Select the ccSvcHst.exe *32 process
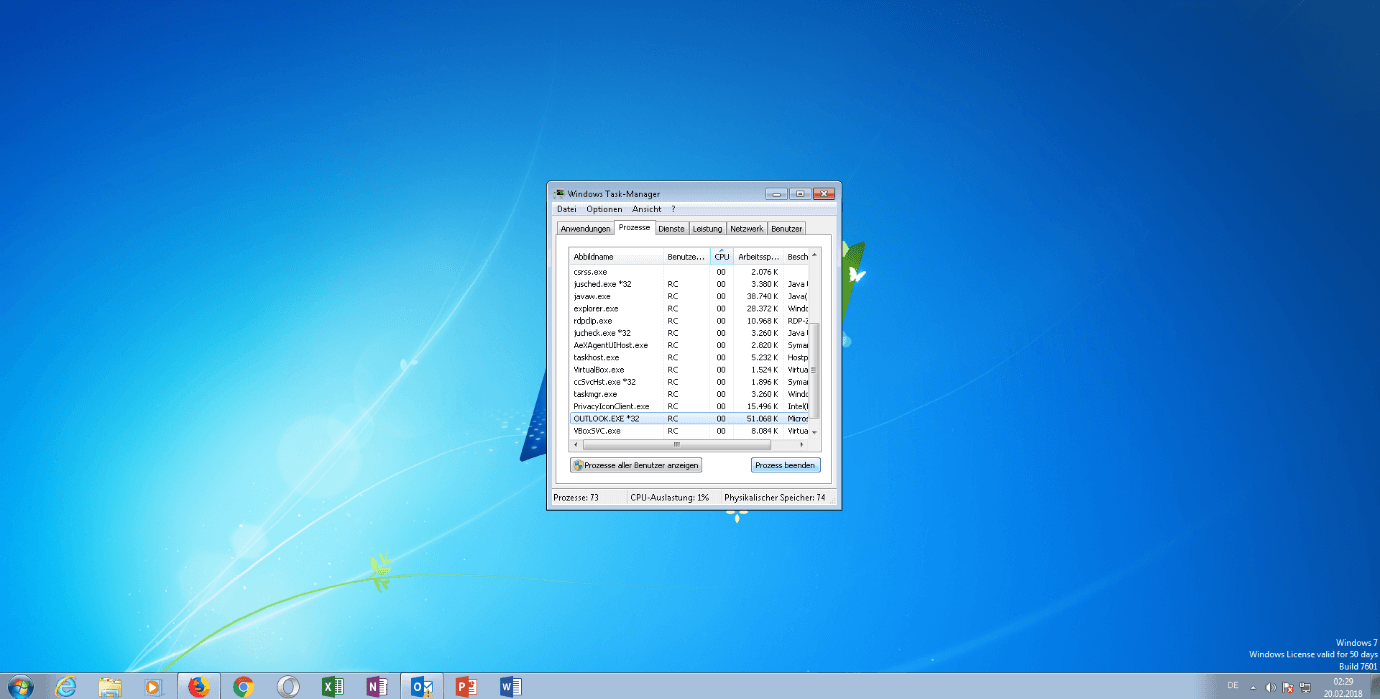Screen dimensions: 1380x699 (689, 382)
